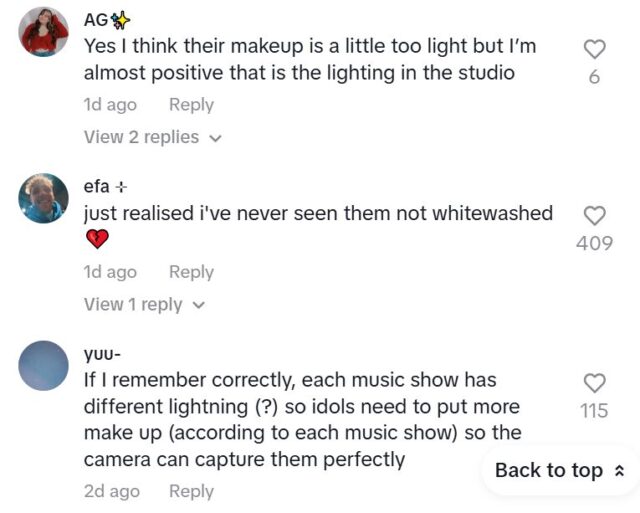Click the double-arrow icon in Back to top
This screenshot has height=513, width=640.
click(619, 471)
